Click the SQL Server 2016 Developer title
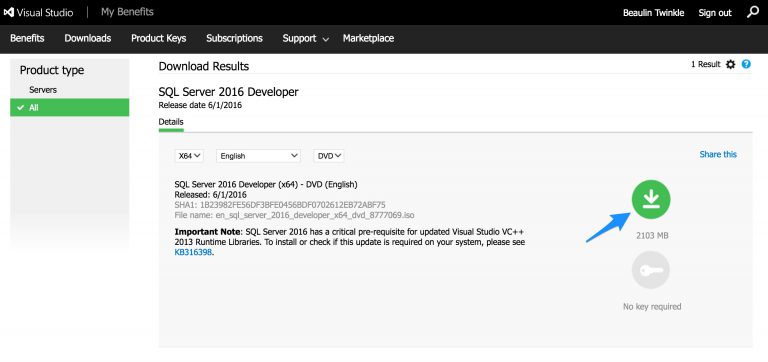 (228, 92)
